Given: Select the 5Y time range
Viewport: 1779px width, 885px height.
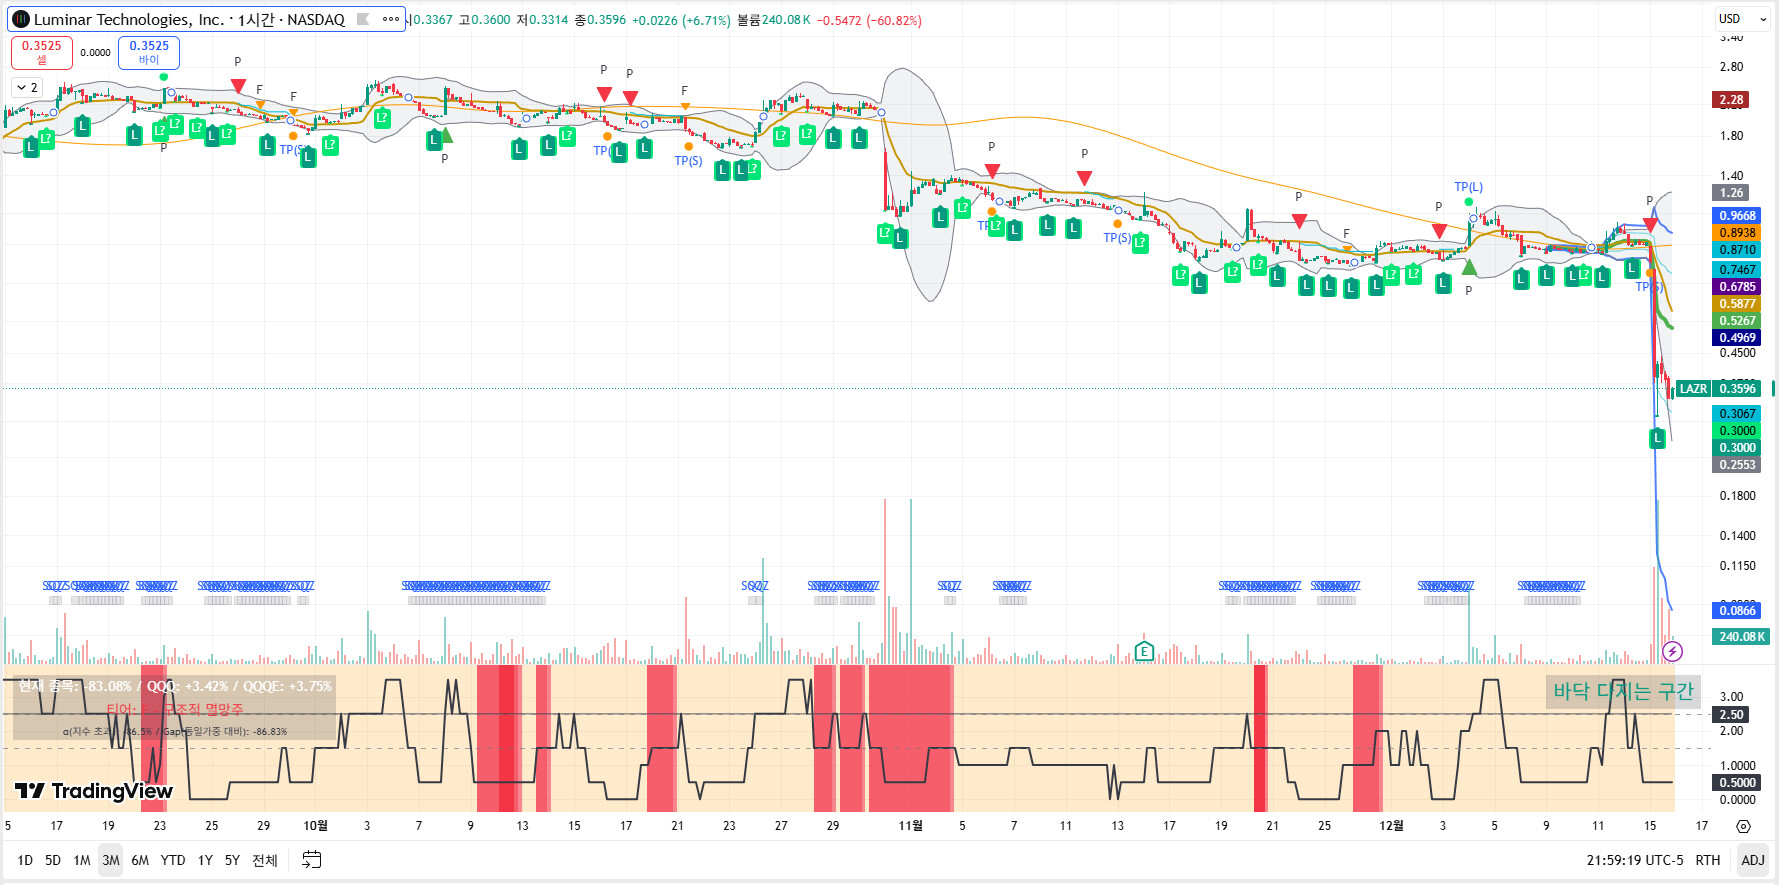Looking at the screenshot, I should point(232,860).
